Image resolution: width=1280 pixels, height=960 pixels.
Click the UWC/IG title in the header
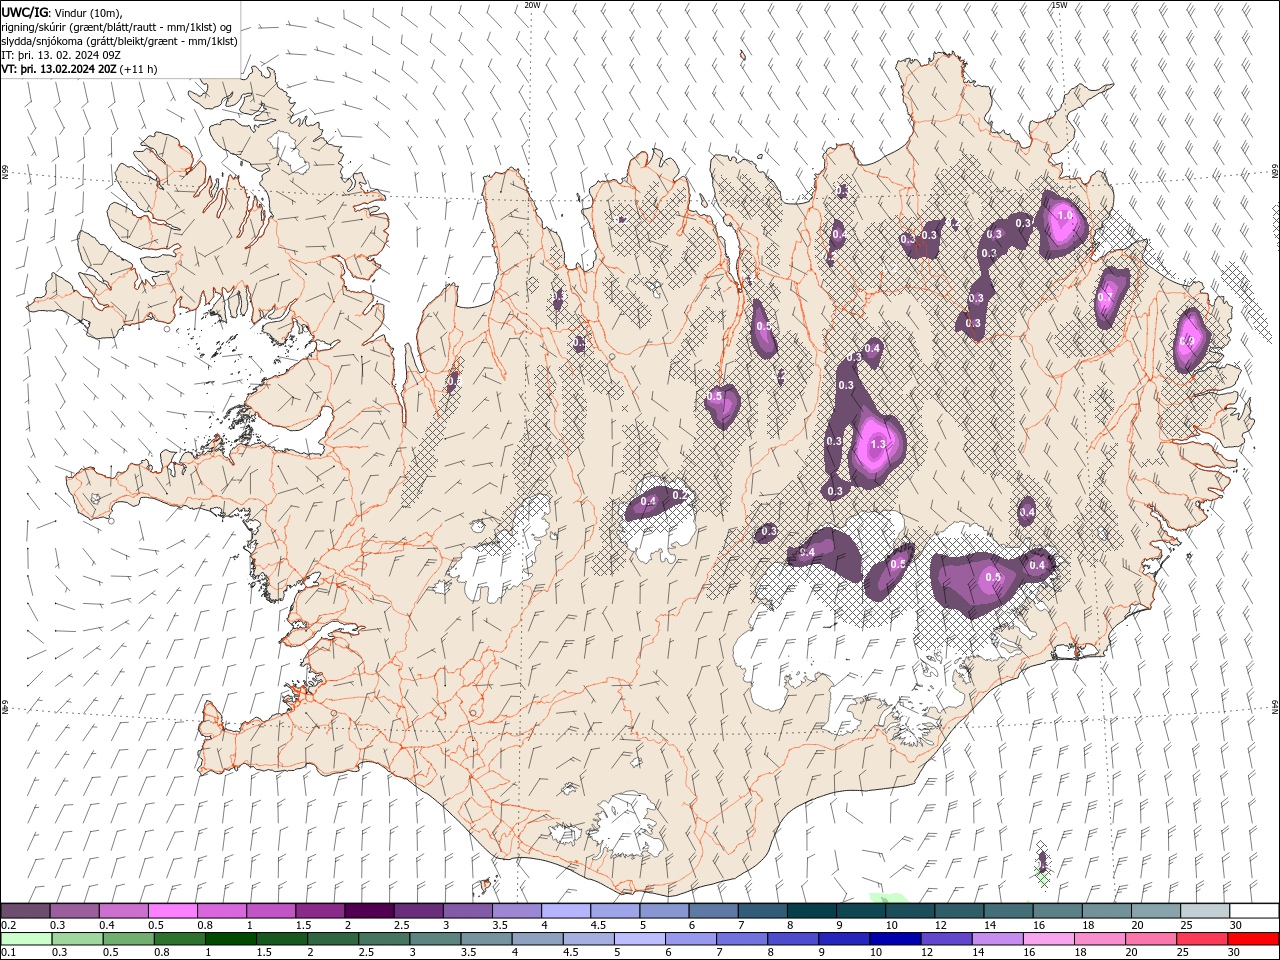tap(25, 12)
